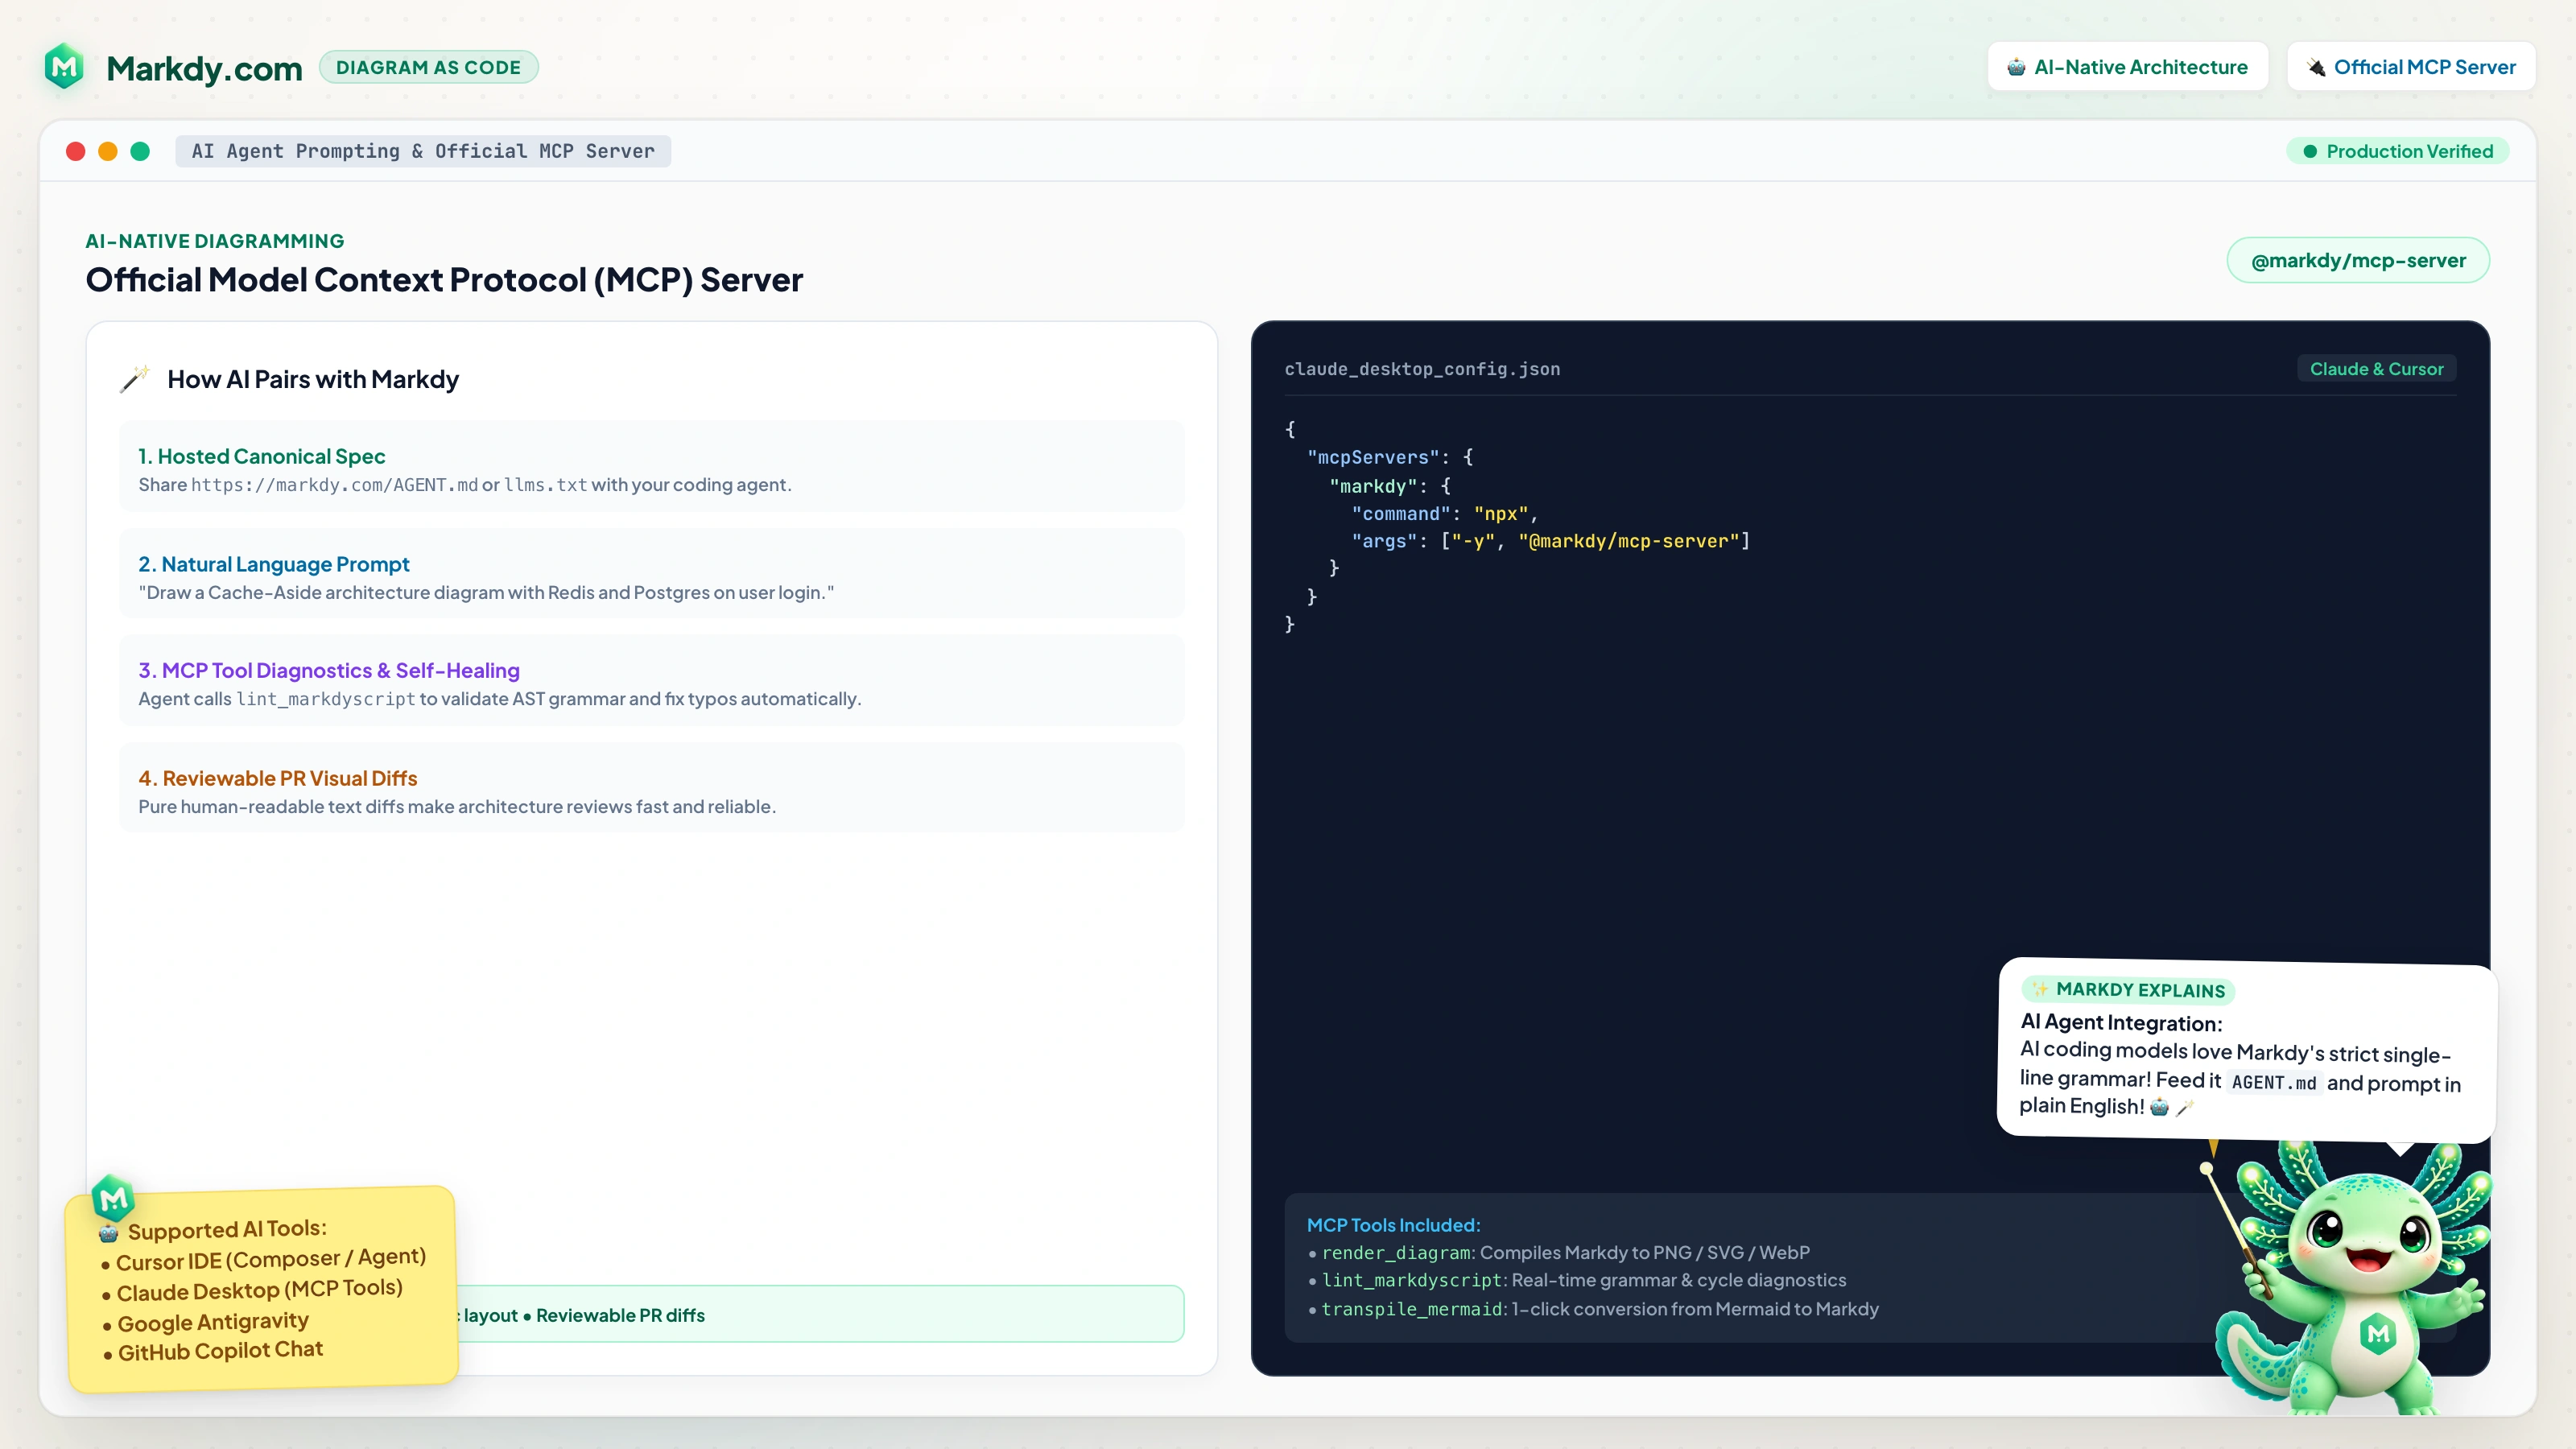The image size is (2576, 1449).
Task: Click the magic wand icon beside How AI Pairs
Action: click(x=135, y=379)
